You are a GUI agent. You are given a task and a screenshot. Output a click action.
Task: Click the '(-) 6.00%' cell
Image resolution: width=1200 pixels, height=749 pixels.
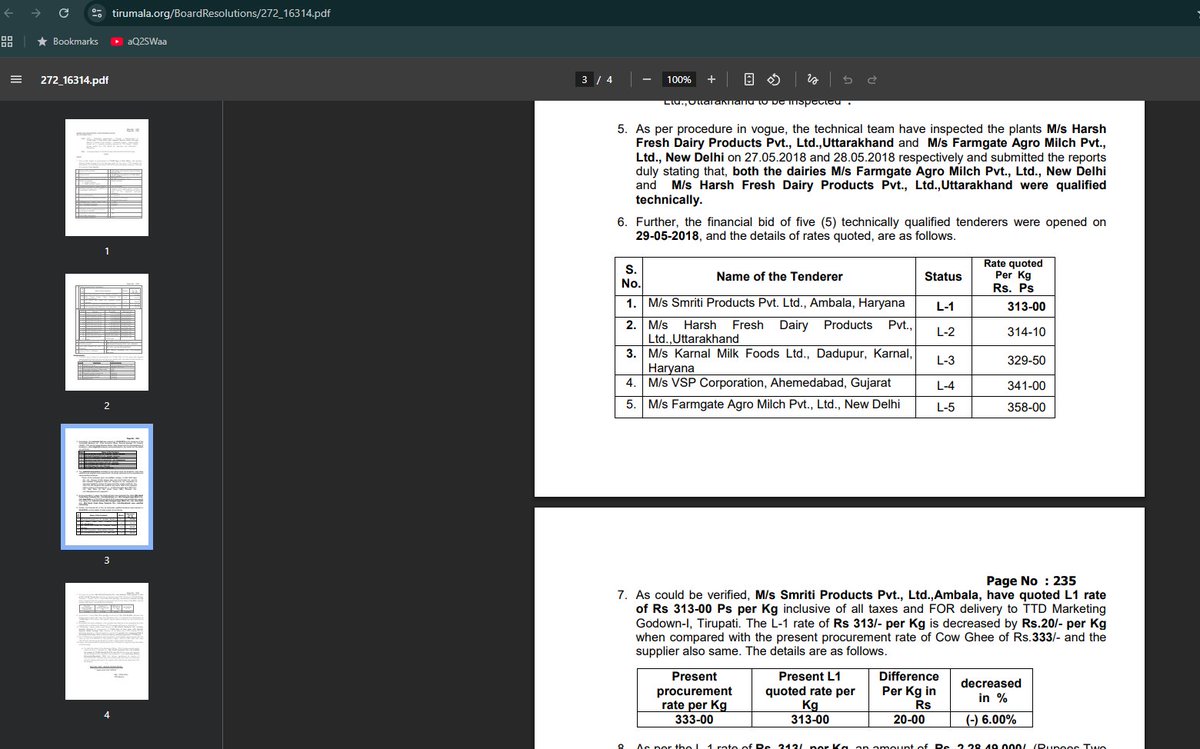point(991,720)
